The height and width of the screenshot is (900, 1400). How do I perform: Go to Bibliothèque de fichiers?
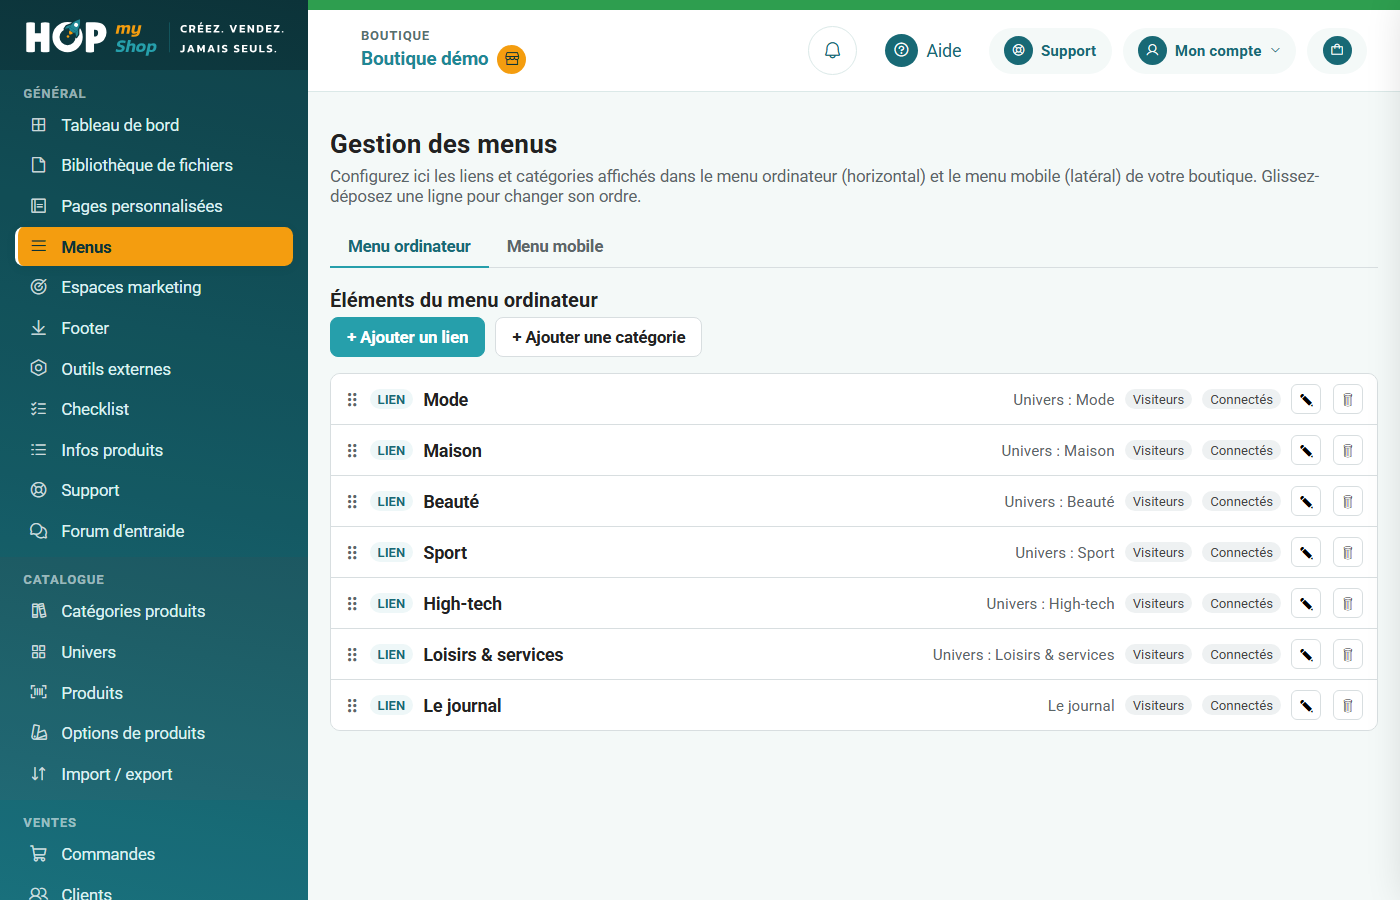[154, 165]
